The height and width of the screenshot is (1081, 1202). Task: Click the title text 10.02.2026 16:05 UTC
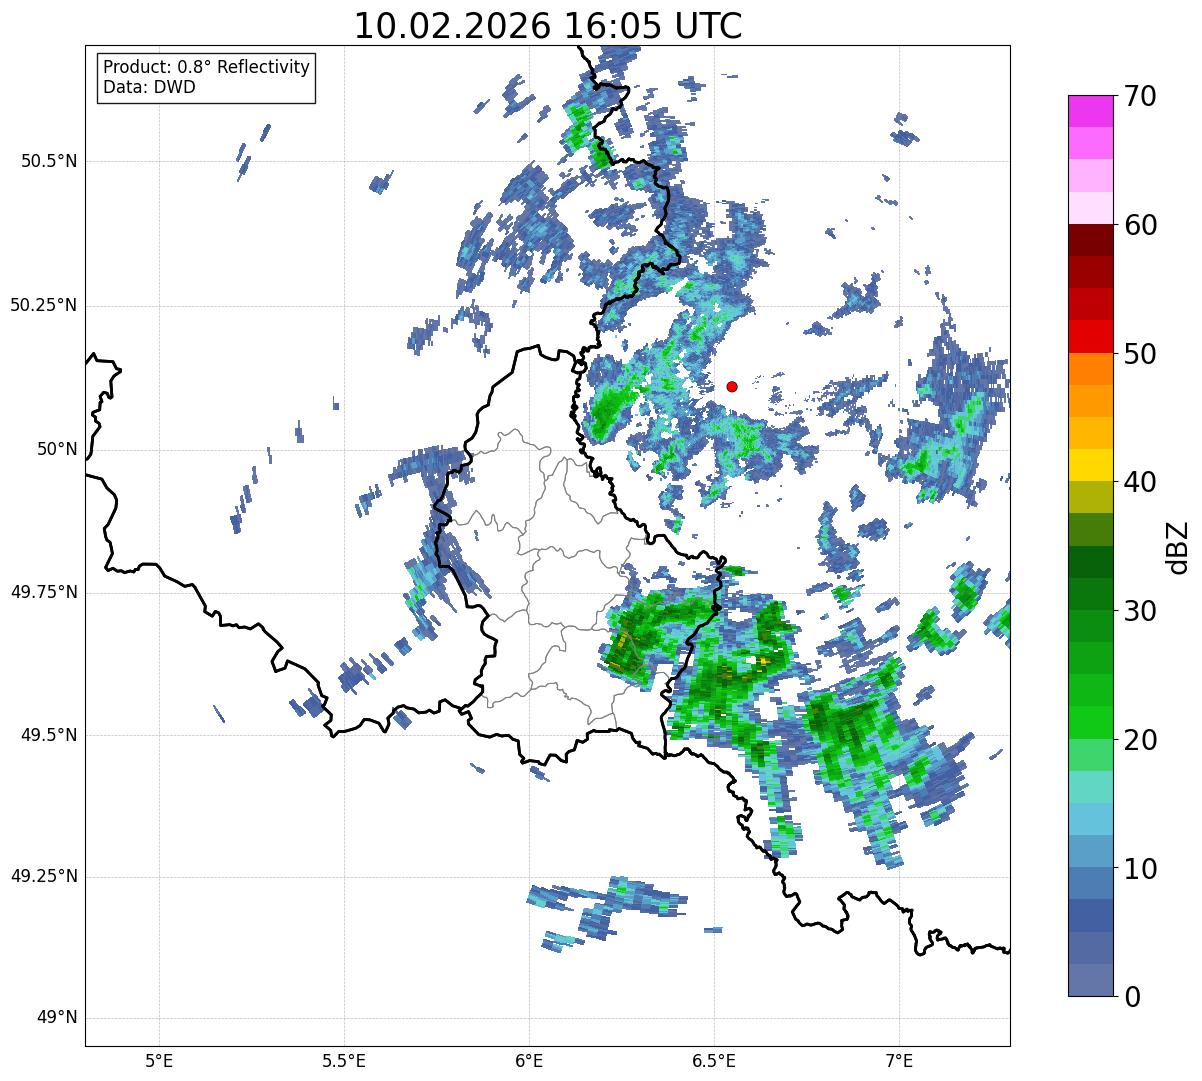click(548, 26)
